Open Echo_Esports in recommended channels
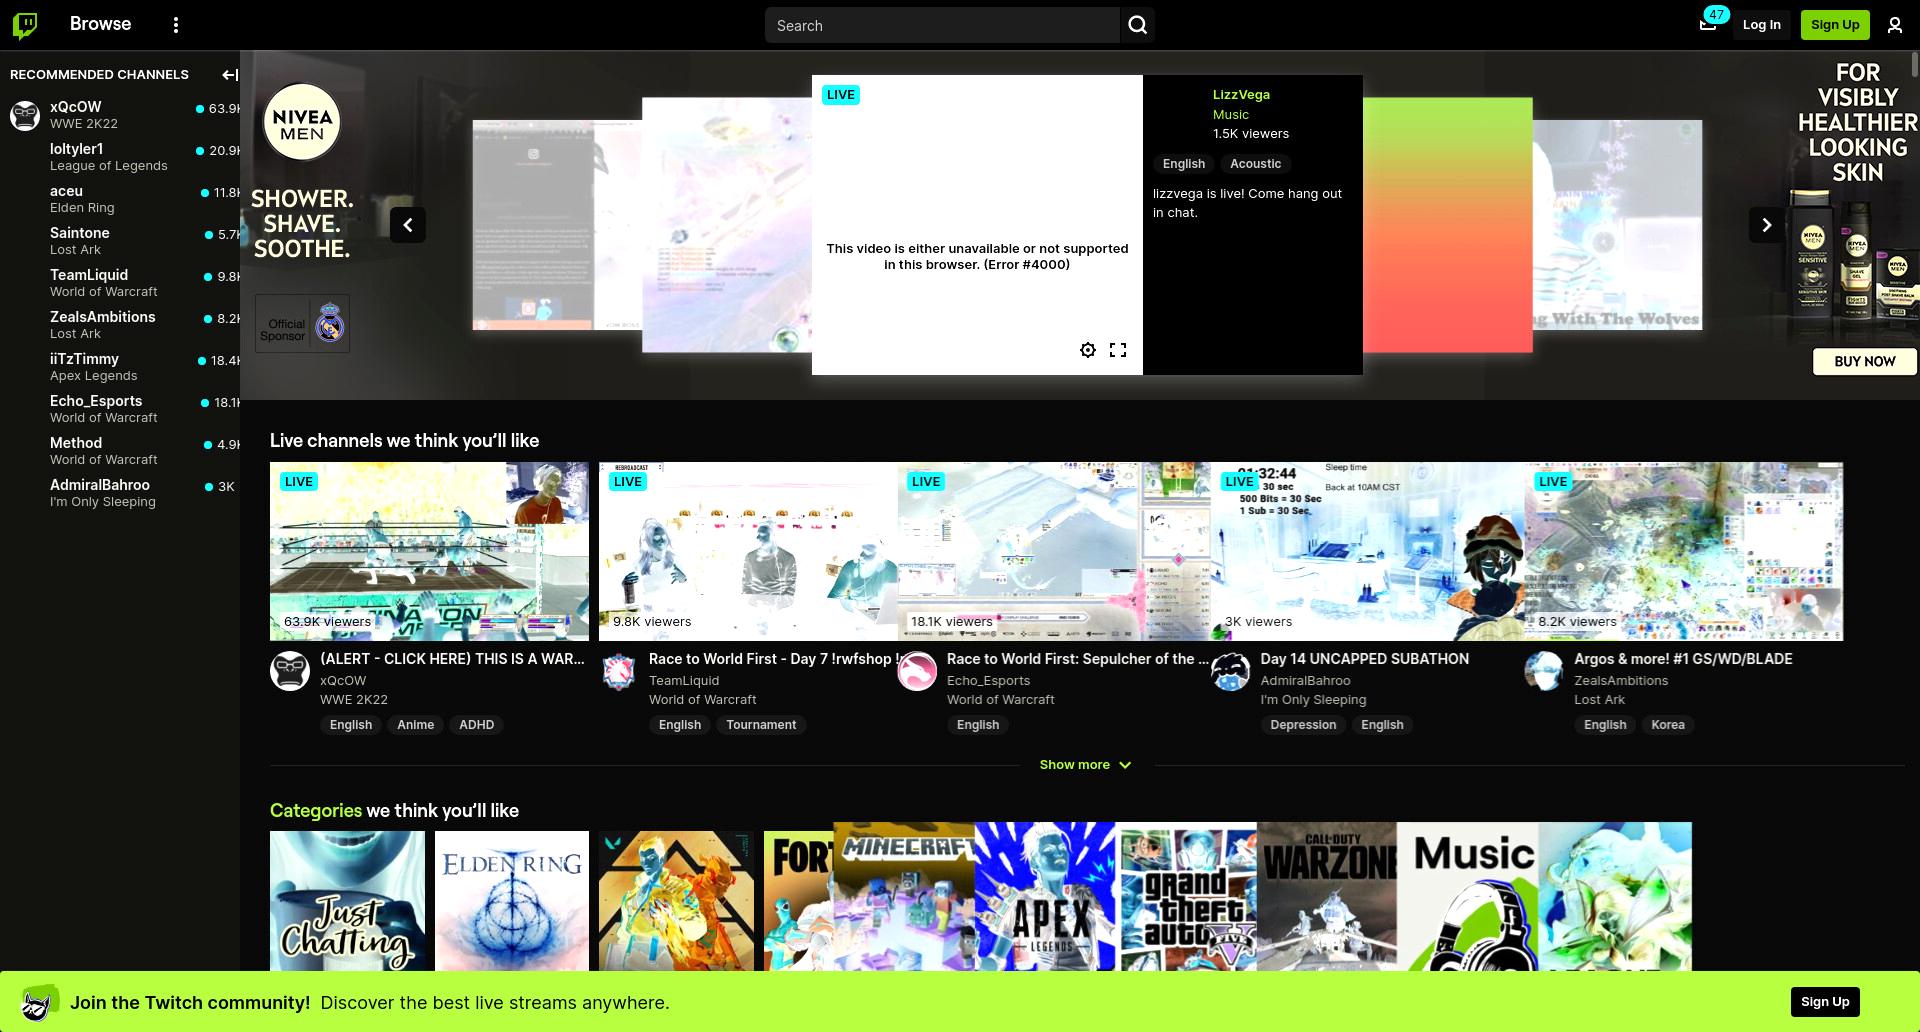Viewport: 1920px width, 1032px height. pyautogui.click(x=120, y=409)
